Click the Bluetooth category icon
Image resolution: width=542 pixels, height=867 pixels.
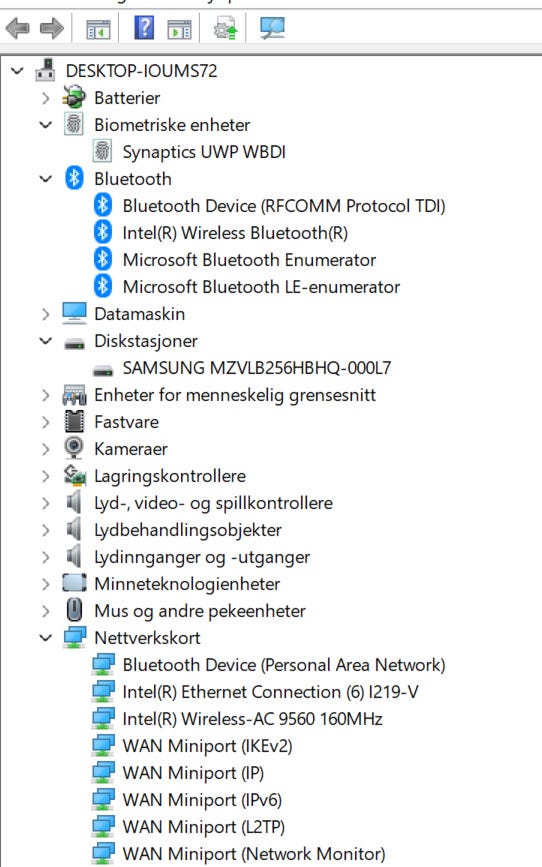pyautogui.click(x=74, y=179)
